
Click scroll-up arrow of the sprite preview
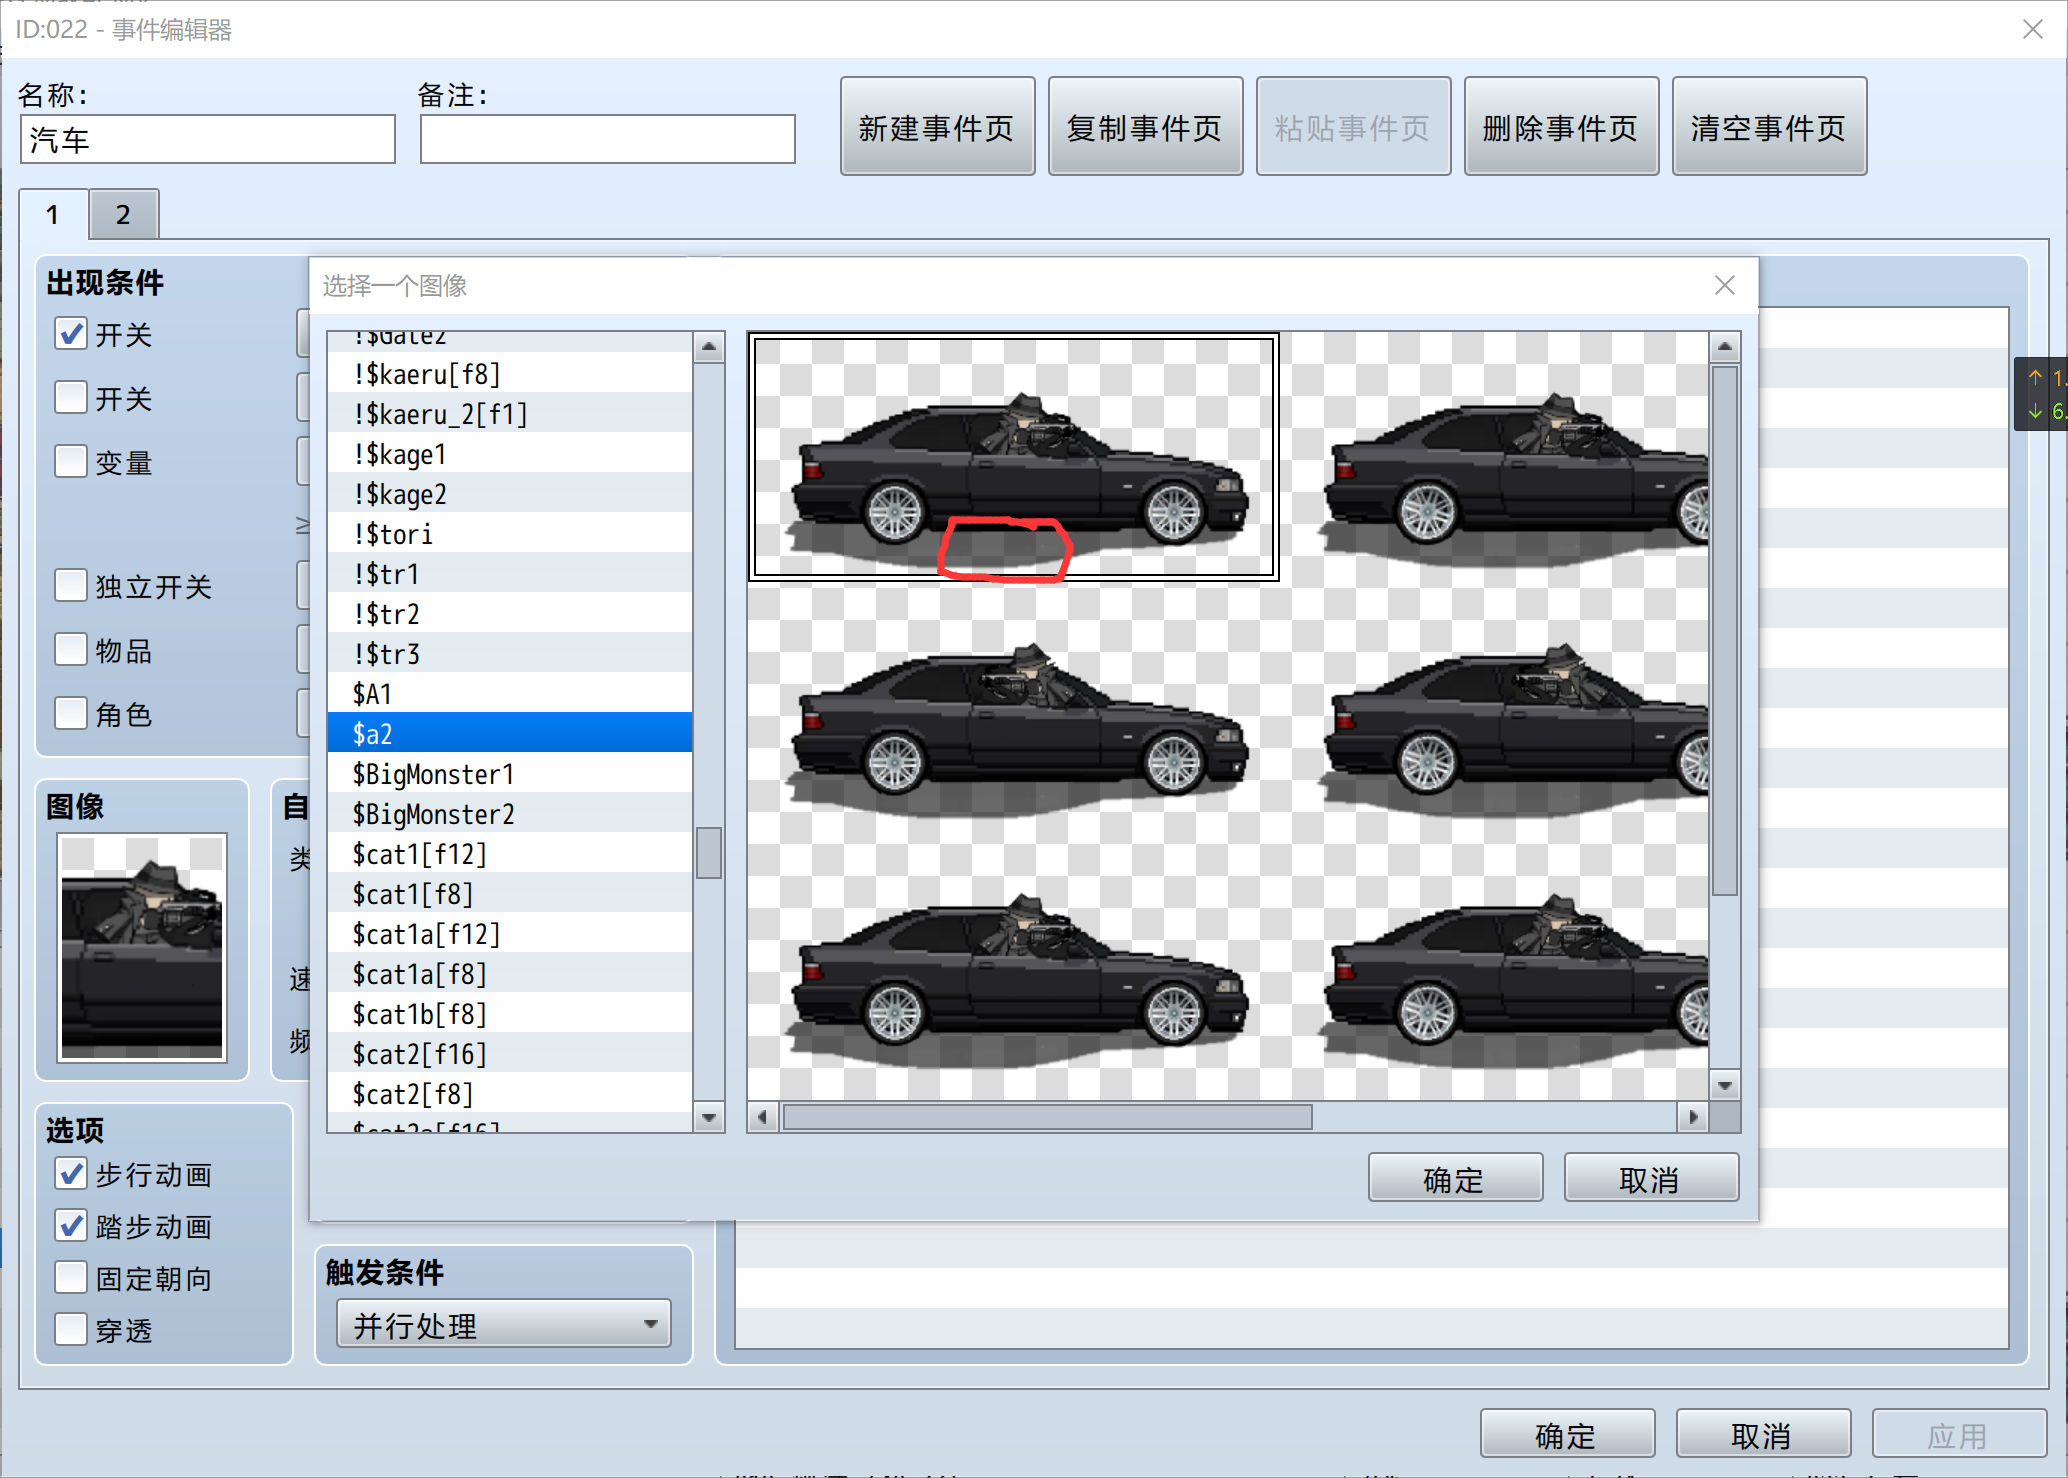(x=1725, y=348)
